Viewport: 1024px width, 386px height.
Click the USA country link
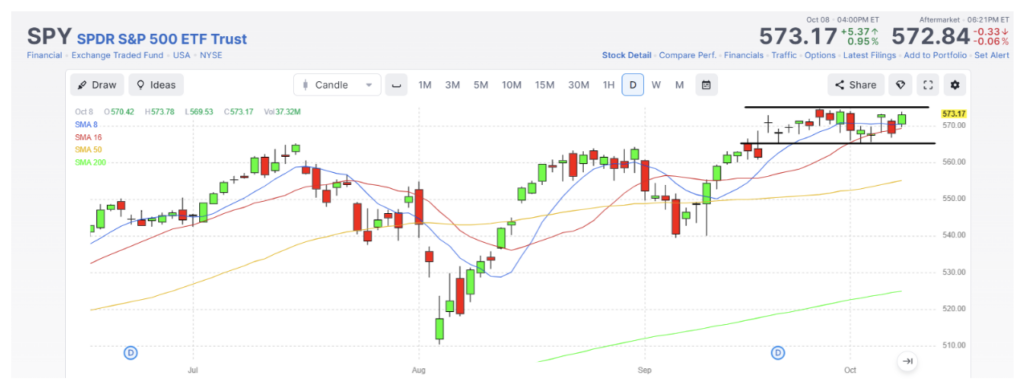point(182,56)
